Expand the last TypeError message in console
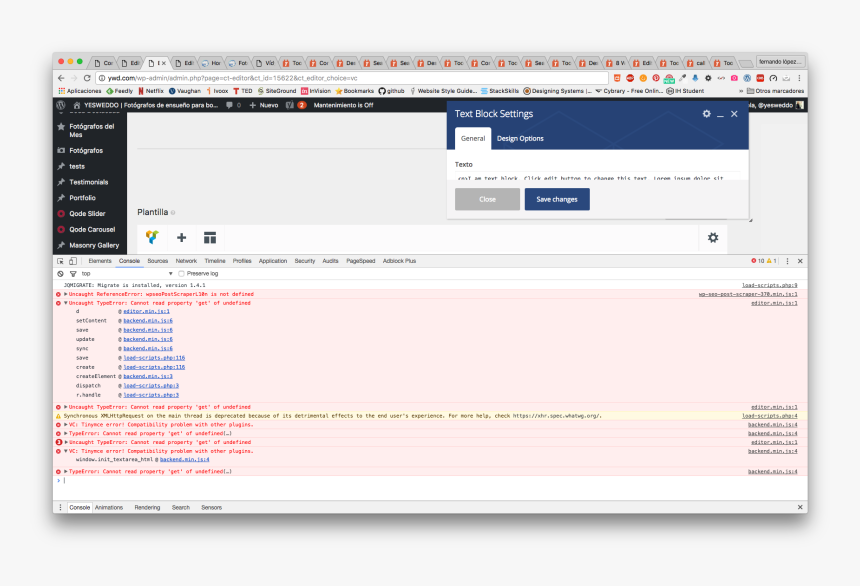Viewport: 860px width, 586px height. pos(66,471)
